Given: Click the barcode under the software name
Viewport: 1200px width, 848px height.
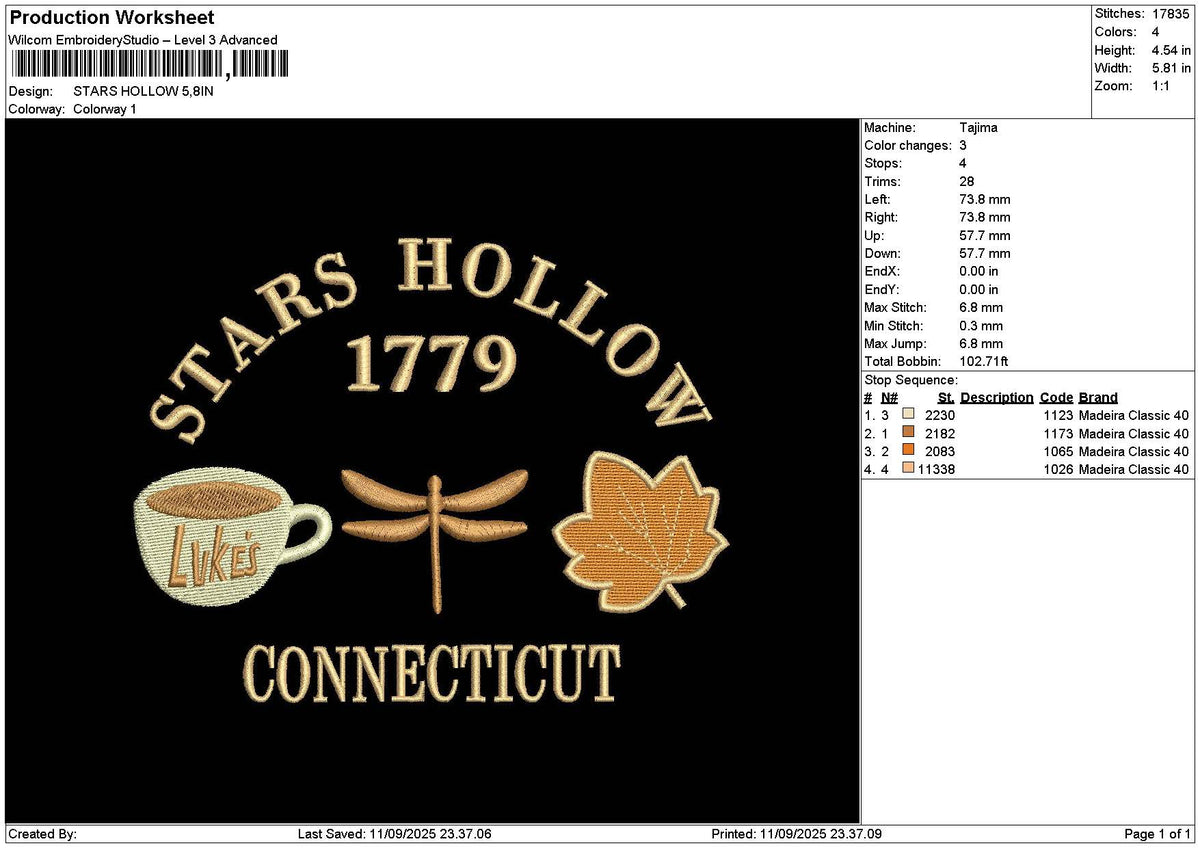Looking at the screenshot, I should [148, 65].
